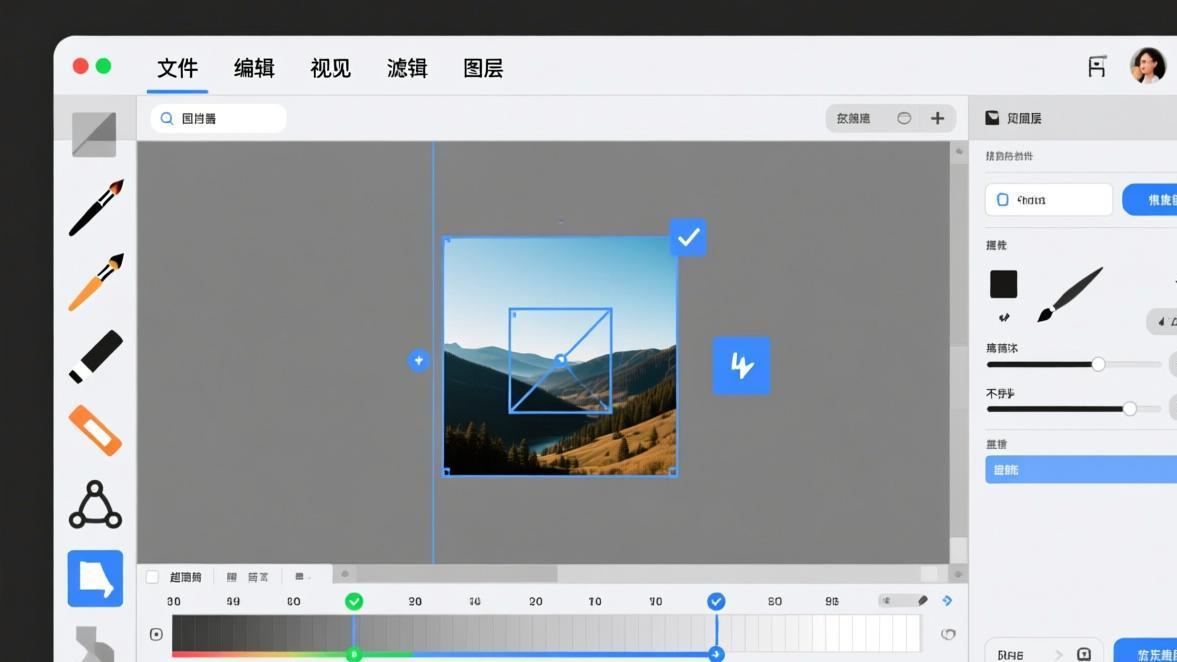
Task: Click the canvas horizontal scrollbar thumb
Action: coord(456,574)
